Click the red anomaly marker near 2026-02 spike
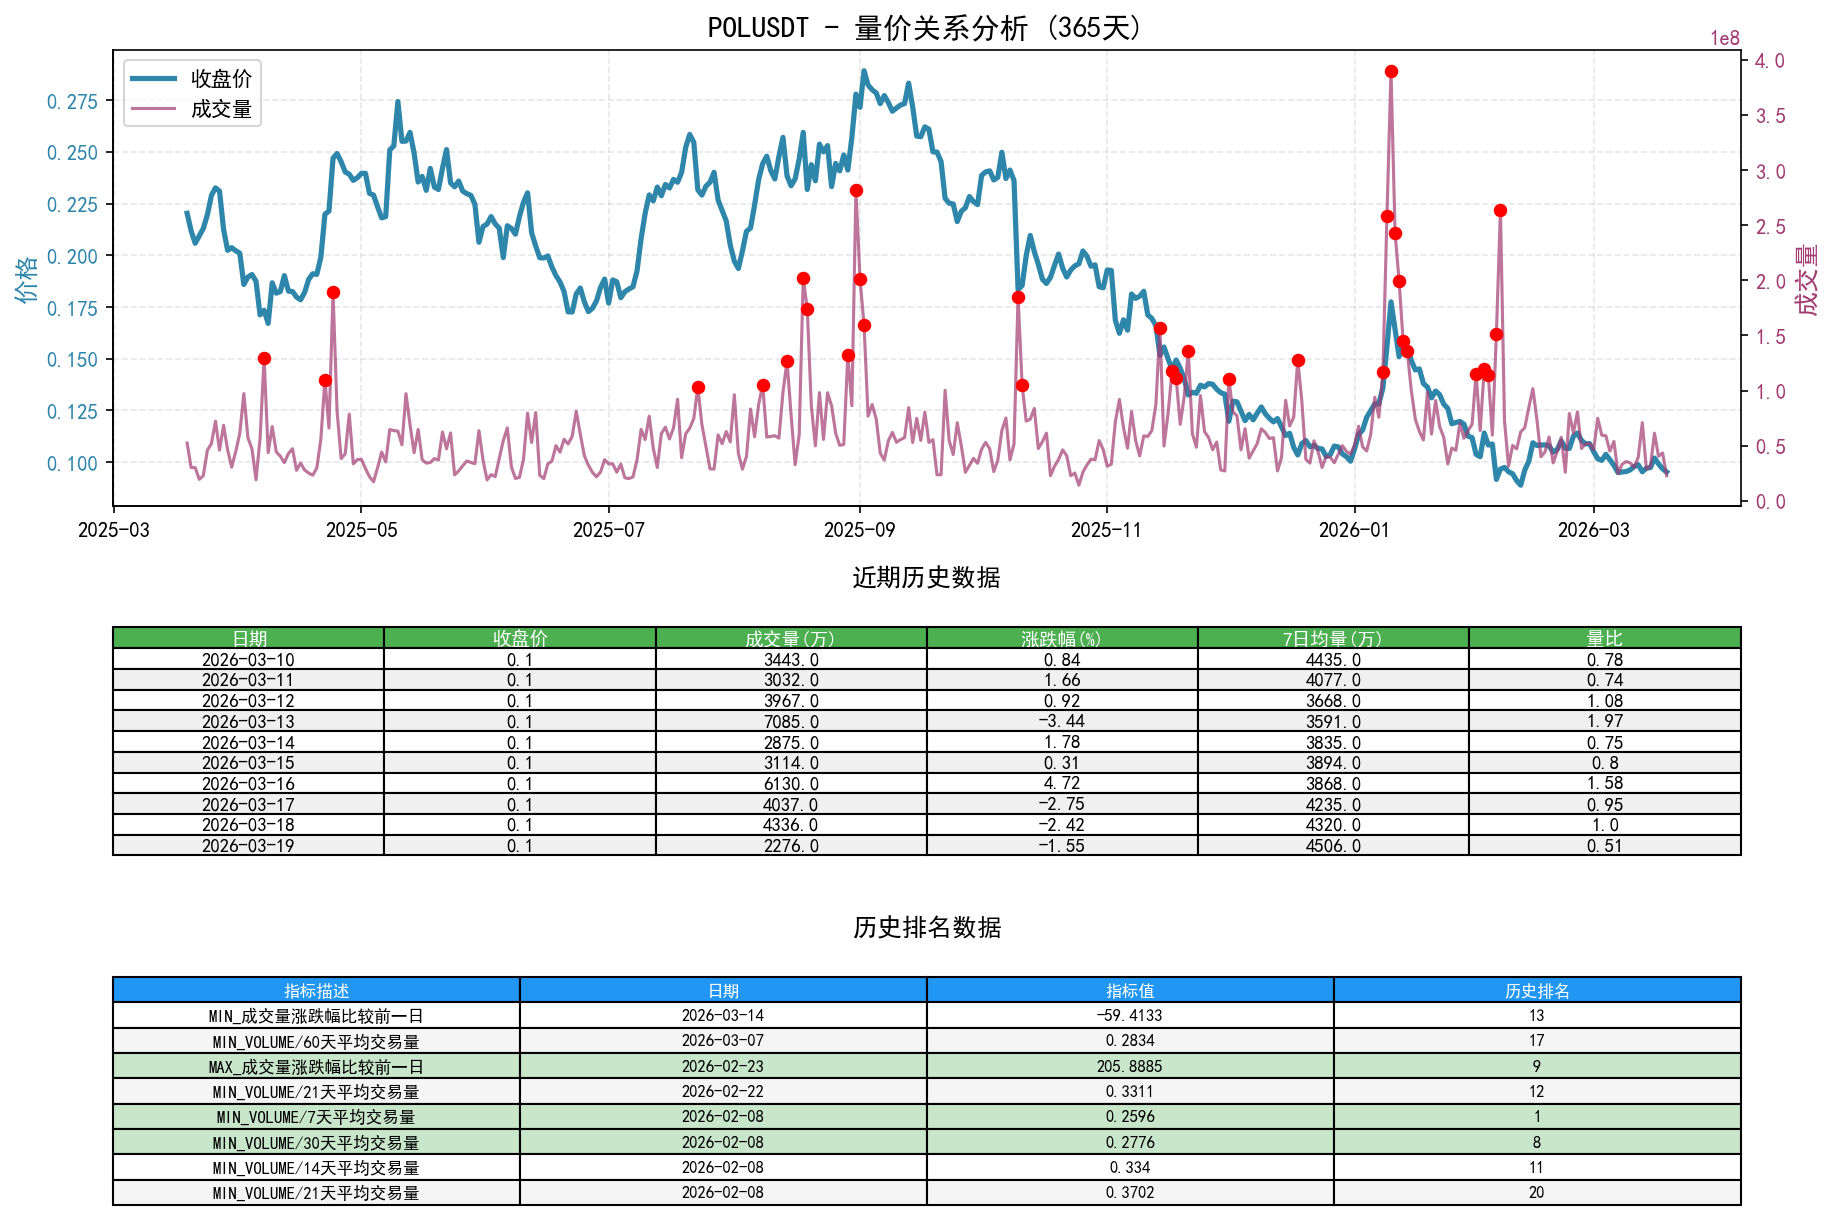The image size is (1833, 1220). [x=1499, y=210]
